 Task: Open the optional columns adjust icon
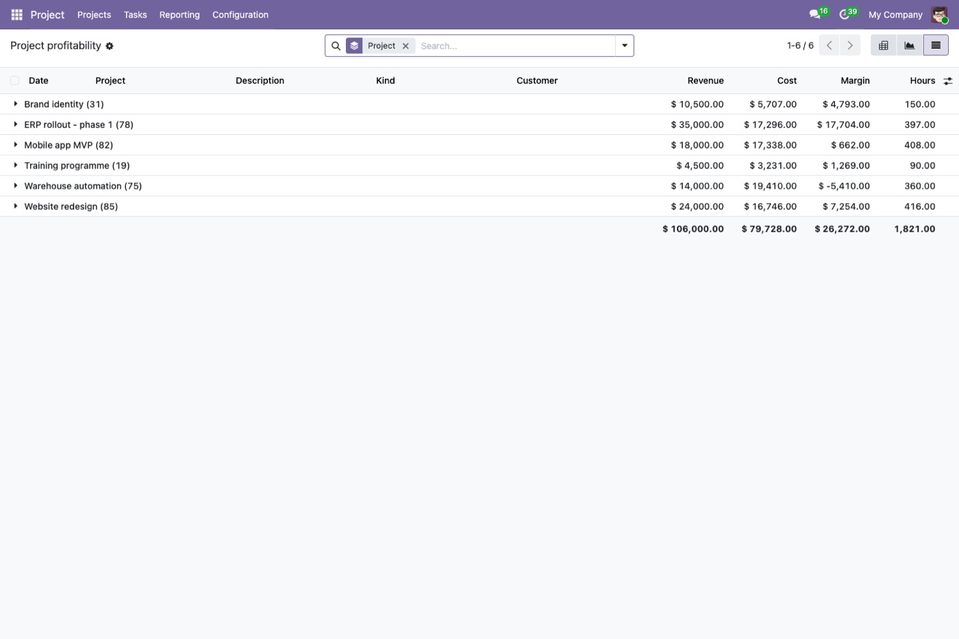pos(948,81)
